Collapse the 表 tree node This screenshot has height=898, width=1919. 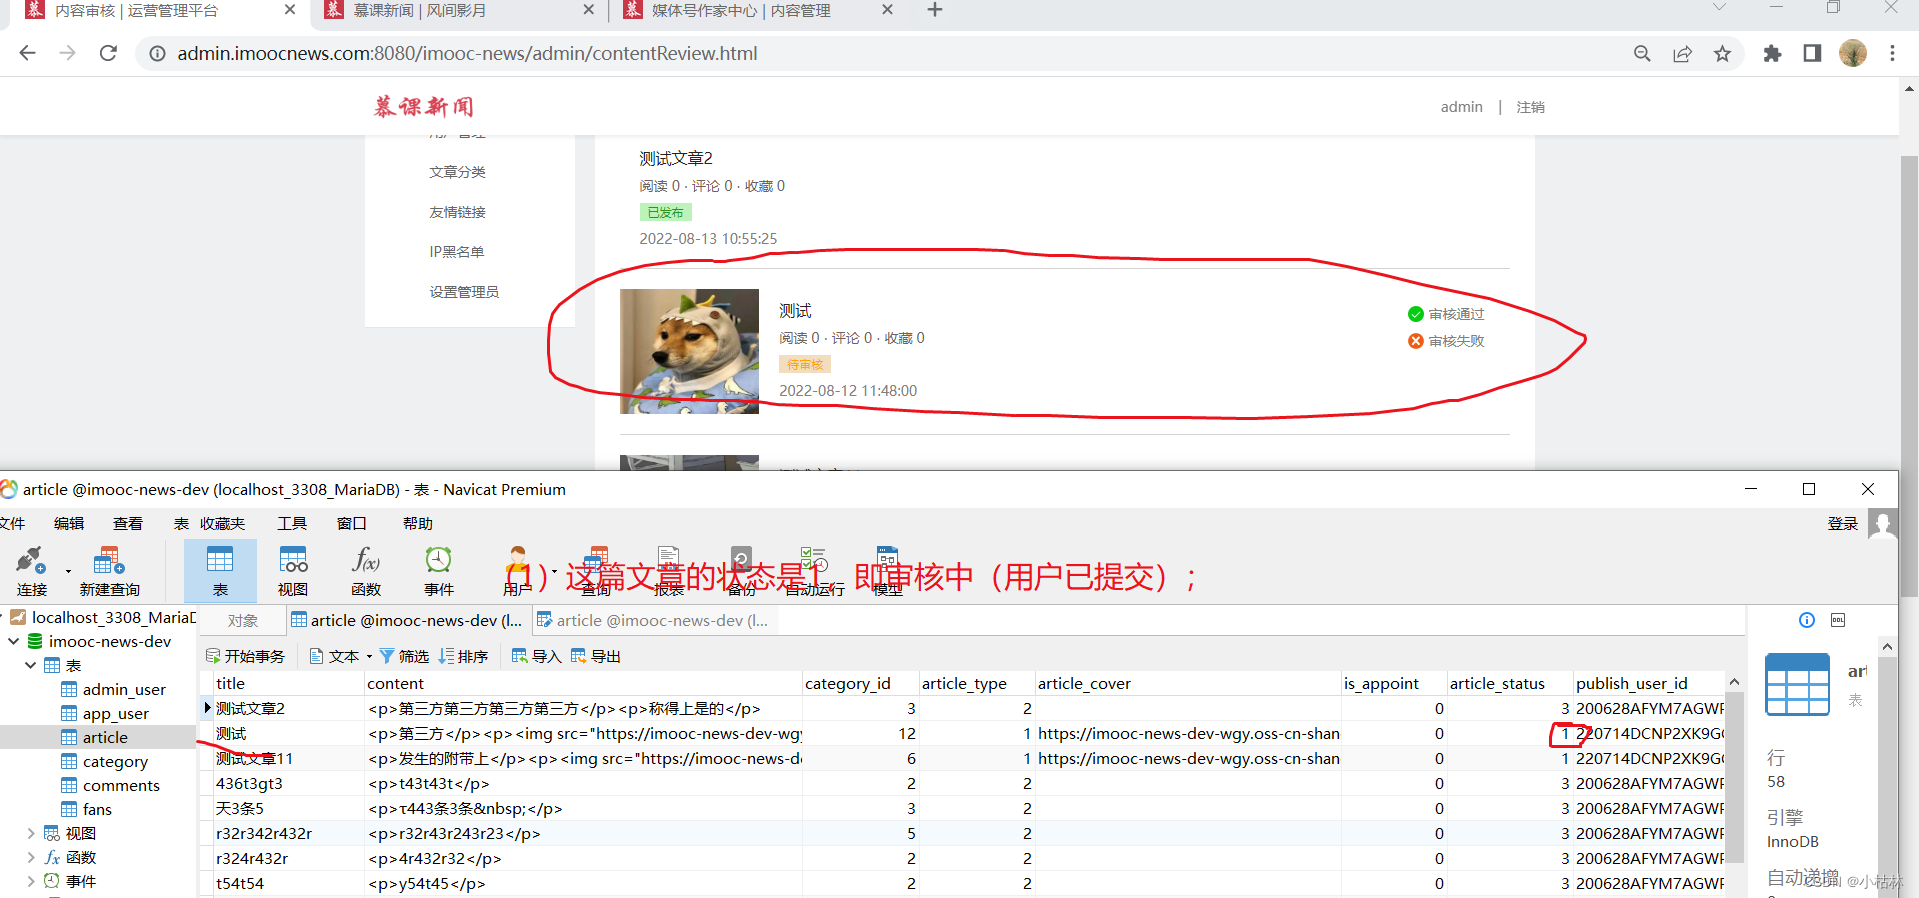[x=31, y=665]
